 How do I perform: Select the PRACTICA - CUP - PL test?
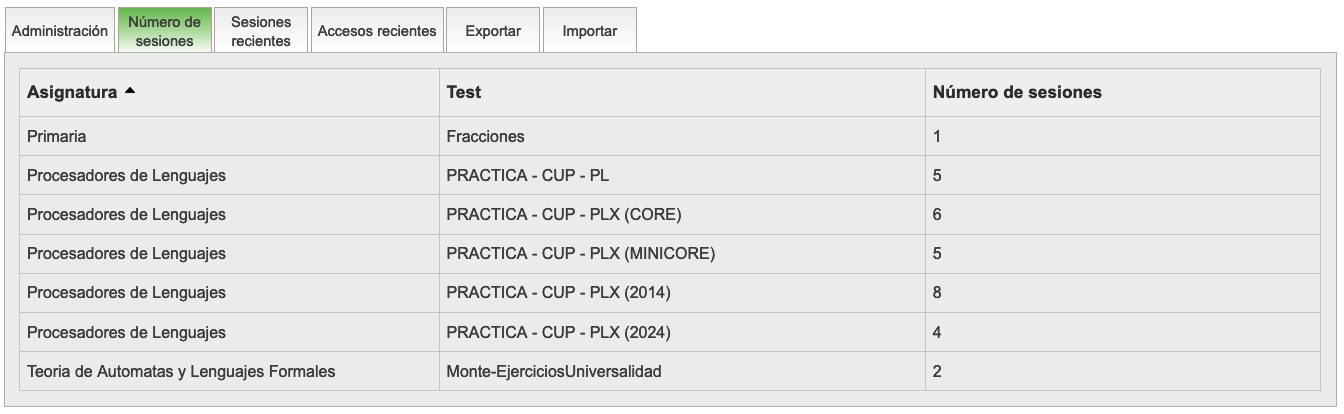[x=527, y=175]
